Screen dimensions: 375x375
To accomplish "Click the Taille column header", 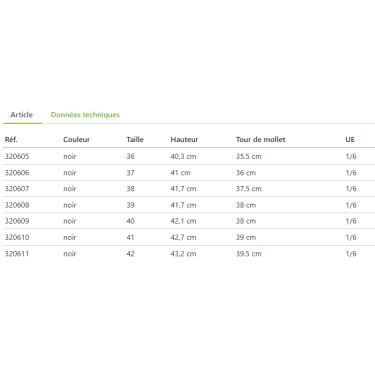I will [x=135, y=139].
